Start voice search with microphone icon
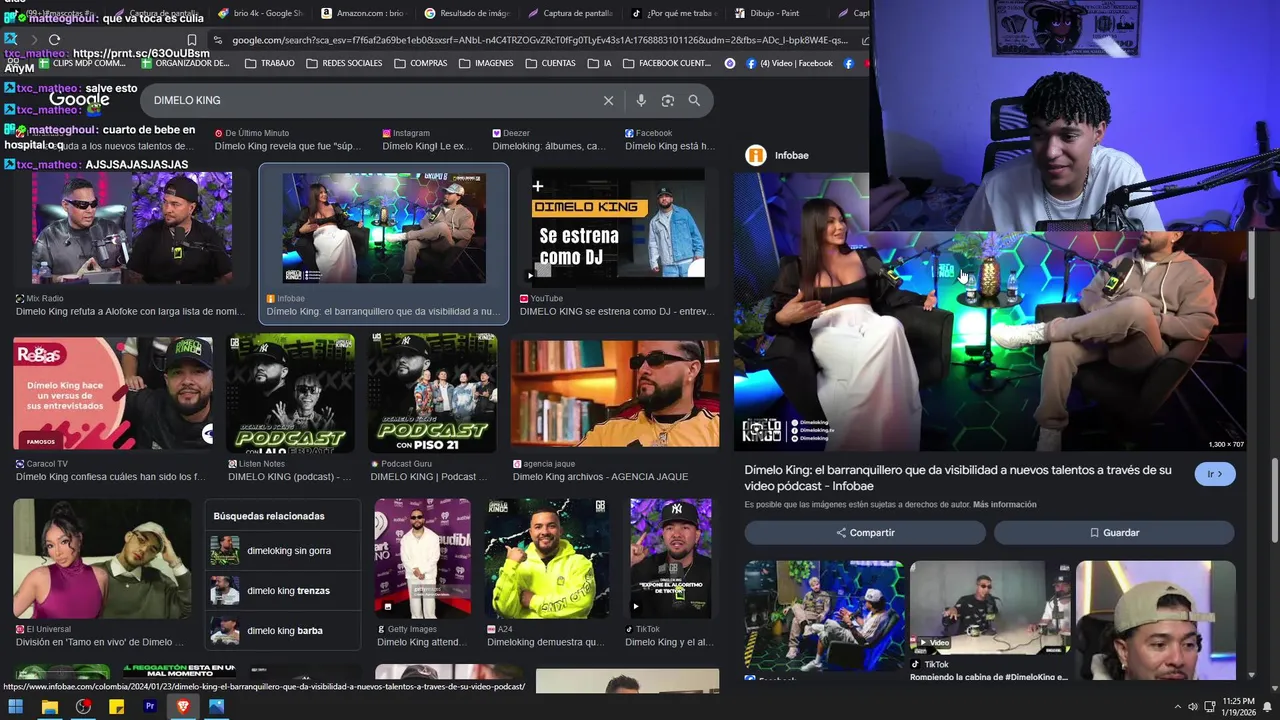 (641, 100)
